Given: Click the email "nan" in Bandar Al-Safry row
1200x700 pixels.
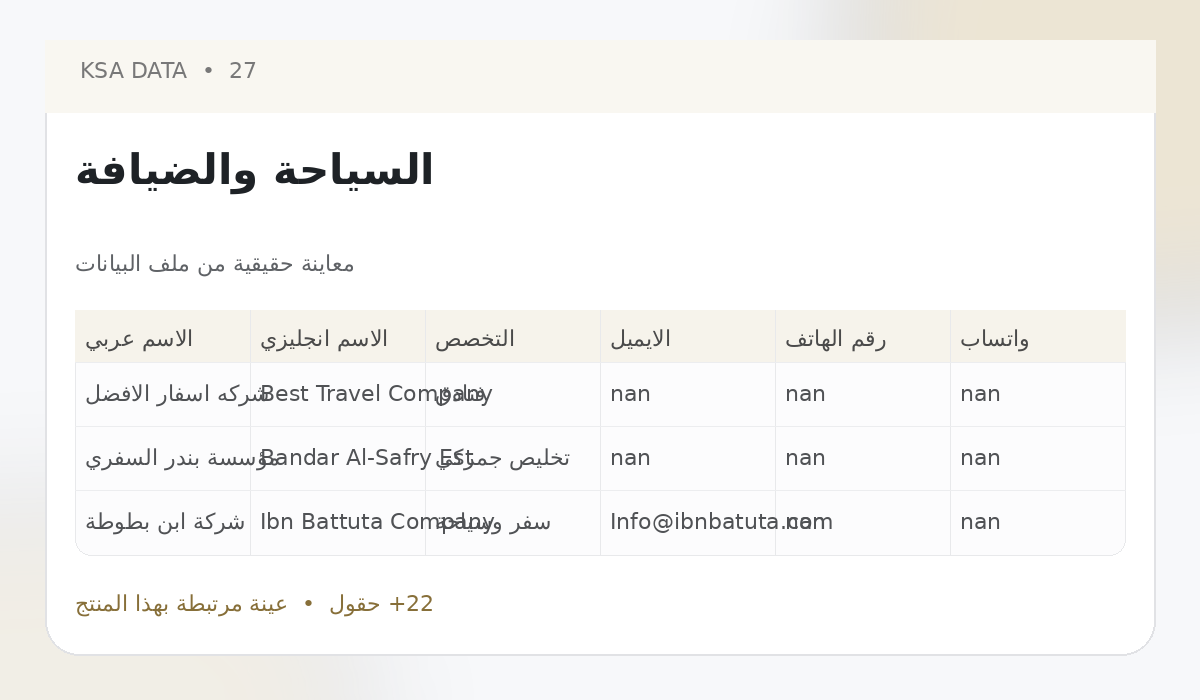Looking at the screenshot, I should 688,459.
